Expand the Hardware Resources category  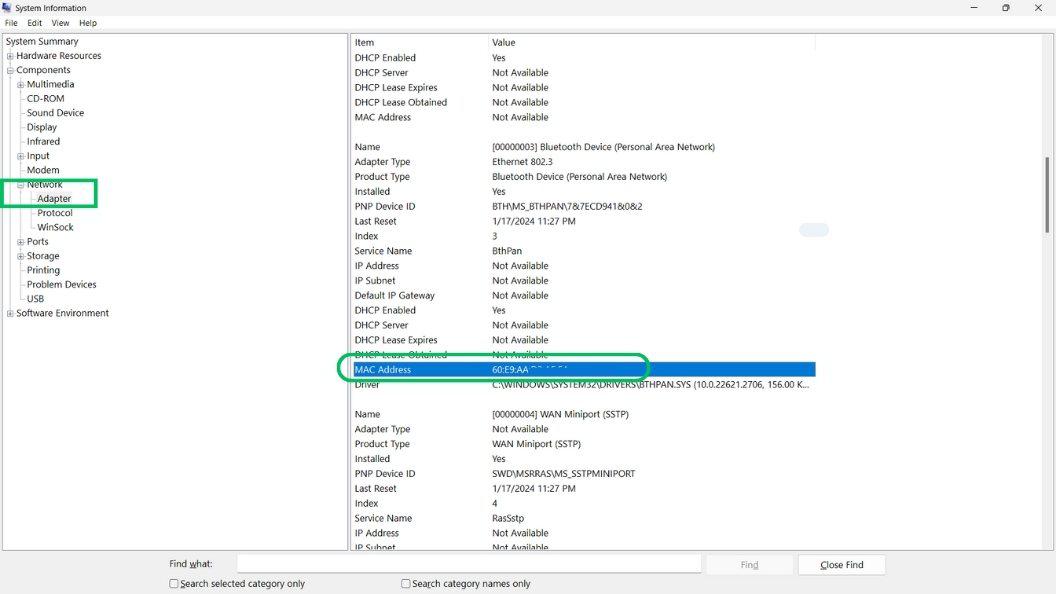coord(8,55)
